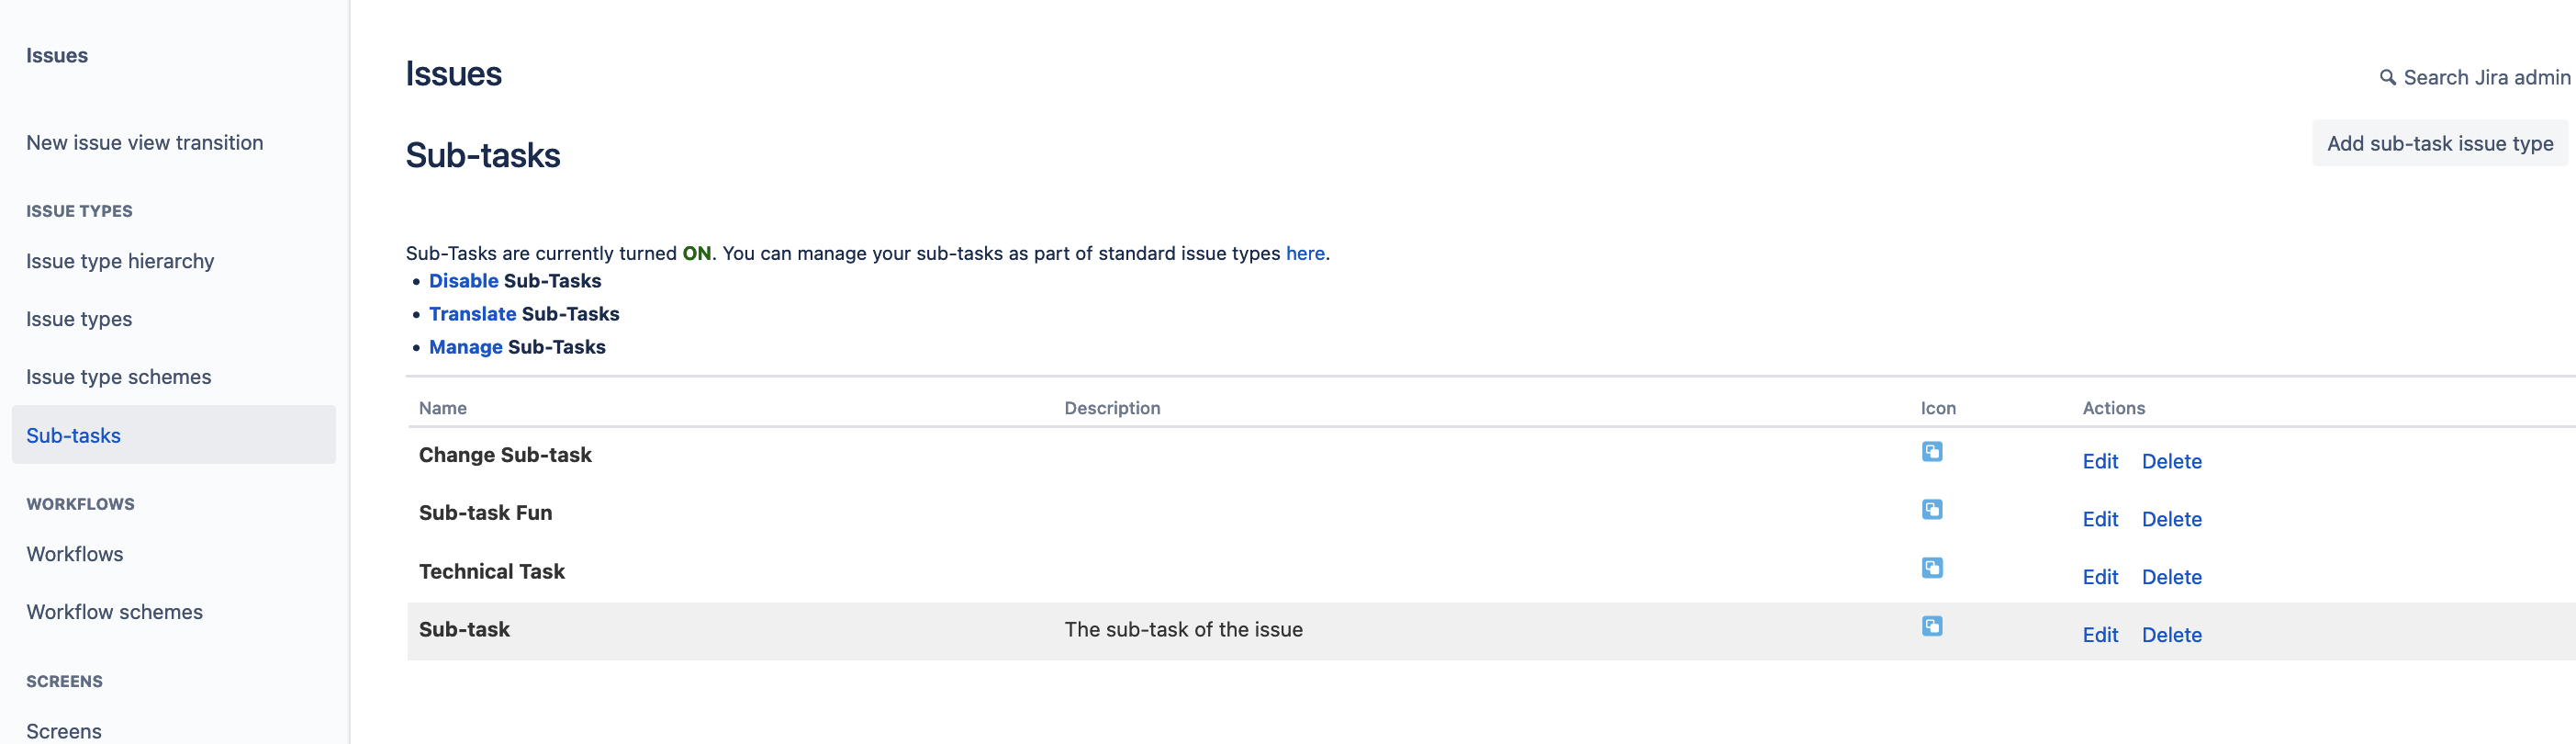Click Manage Sub-Tasks link

pos(465,347)
